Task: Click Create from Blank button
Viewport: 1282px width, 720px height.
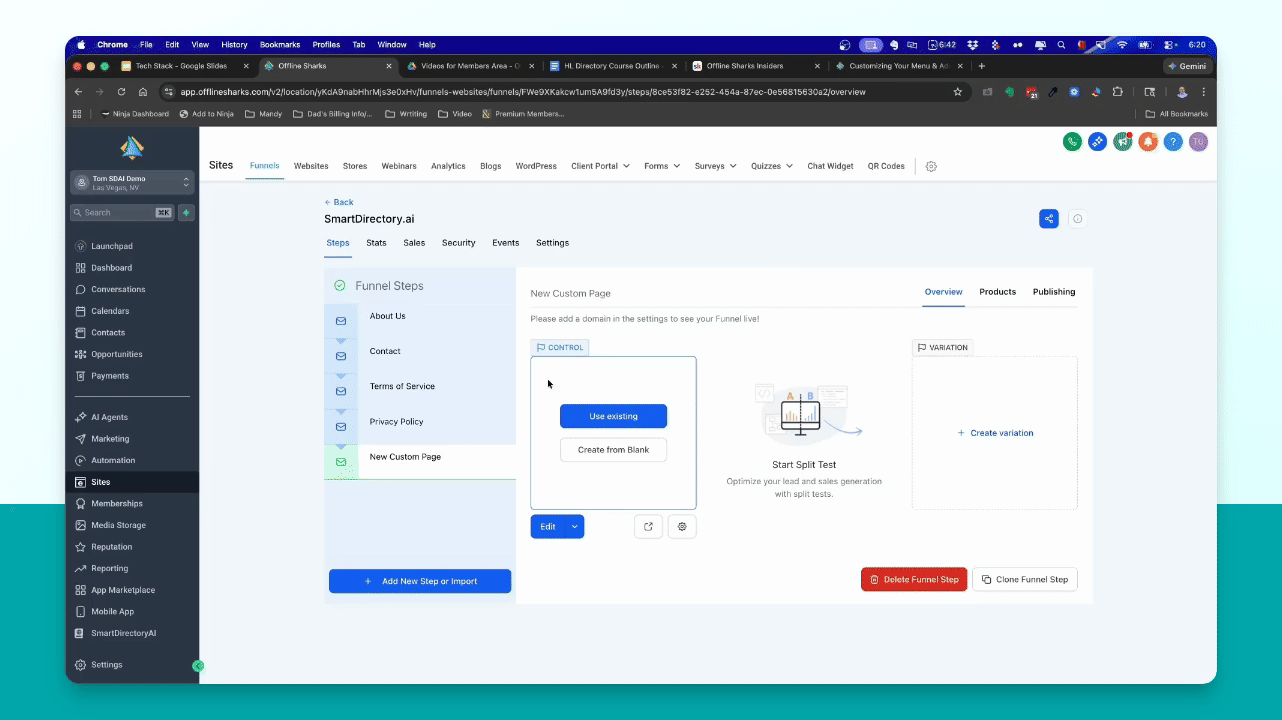Action: [x=613, y=450]
